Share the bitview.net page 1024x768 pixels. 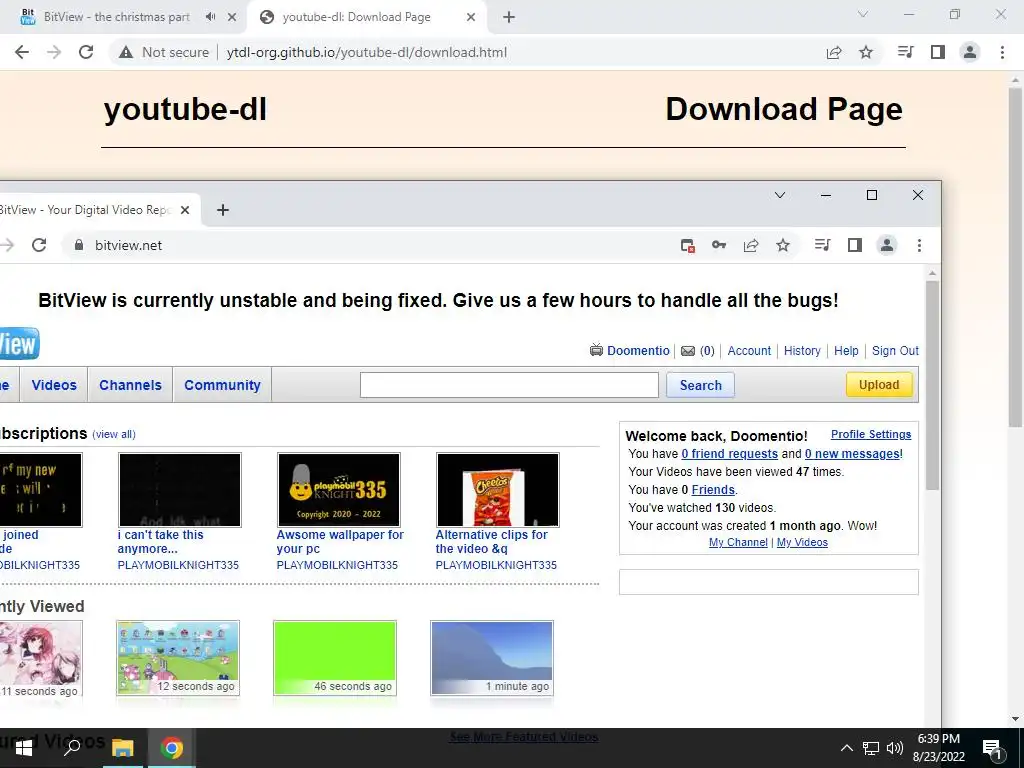coord(751,246)
